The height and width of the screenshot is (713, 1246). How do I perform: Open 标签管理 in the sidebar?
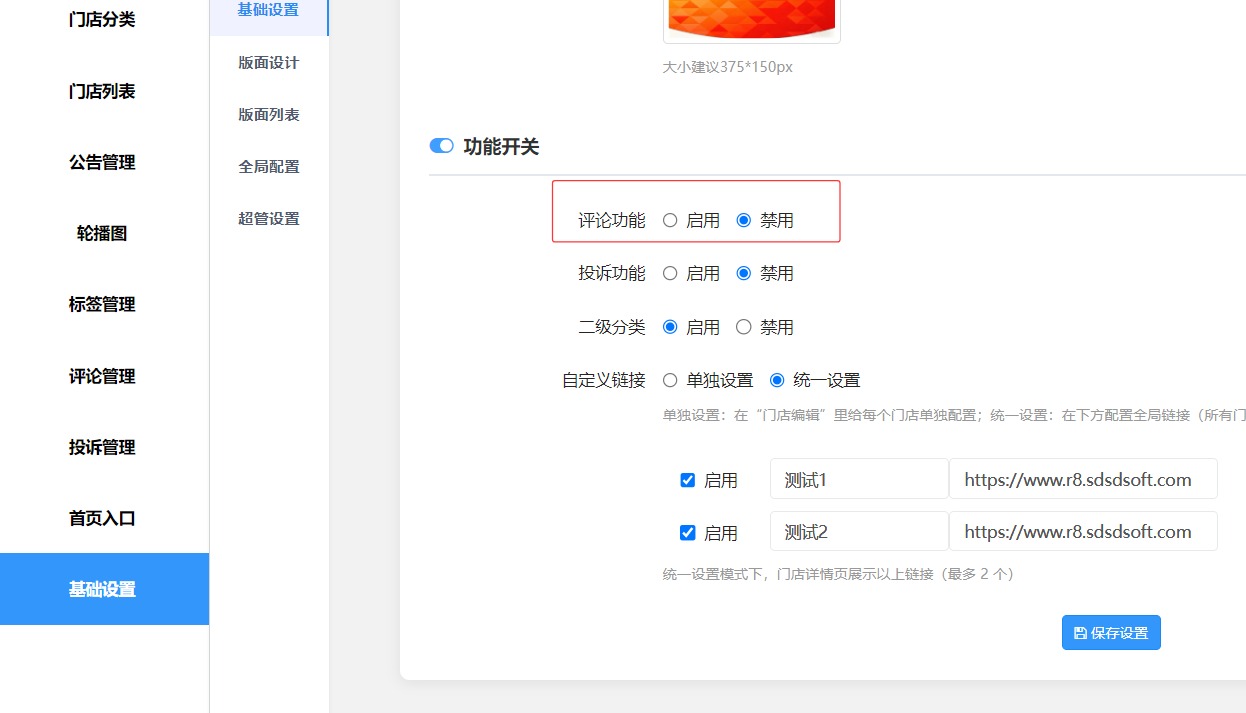(102, 304)
